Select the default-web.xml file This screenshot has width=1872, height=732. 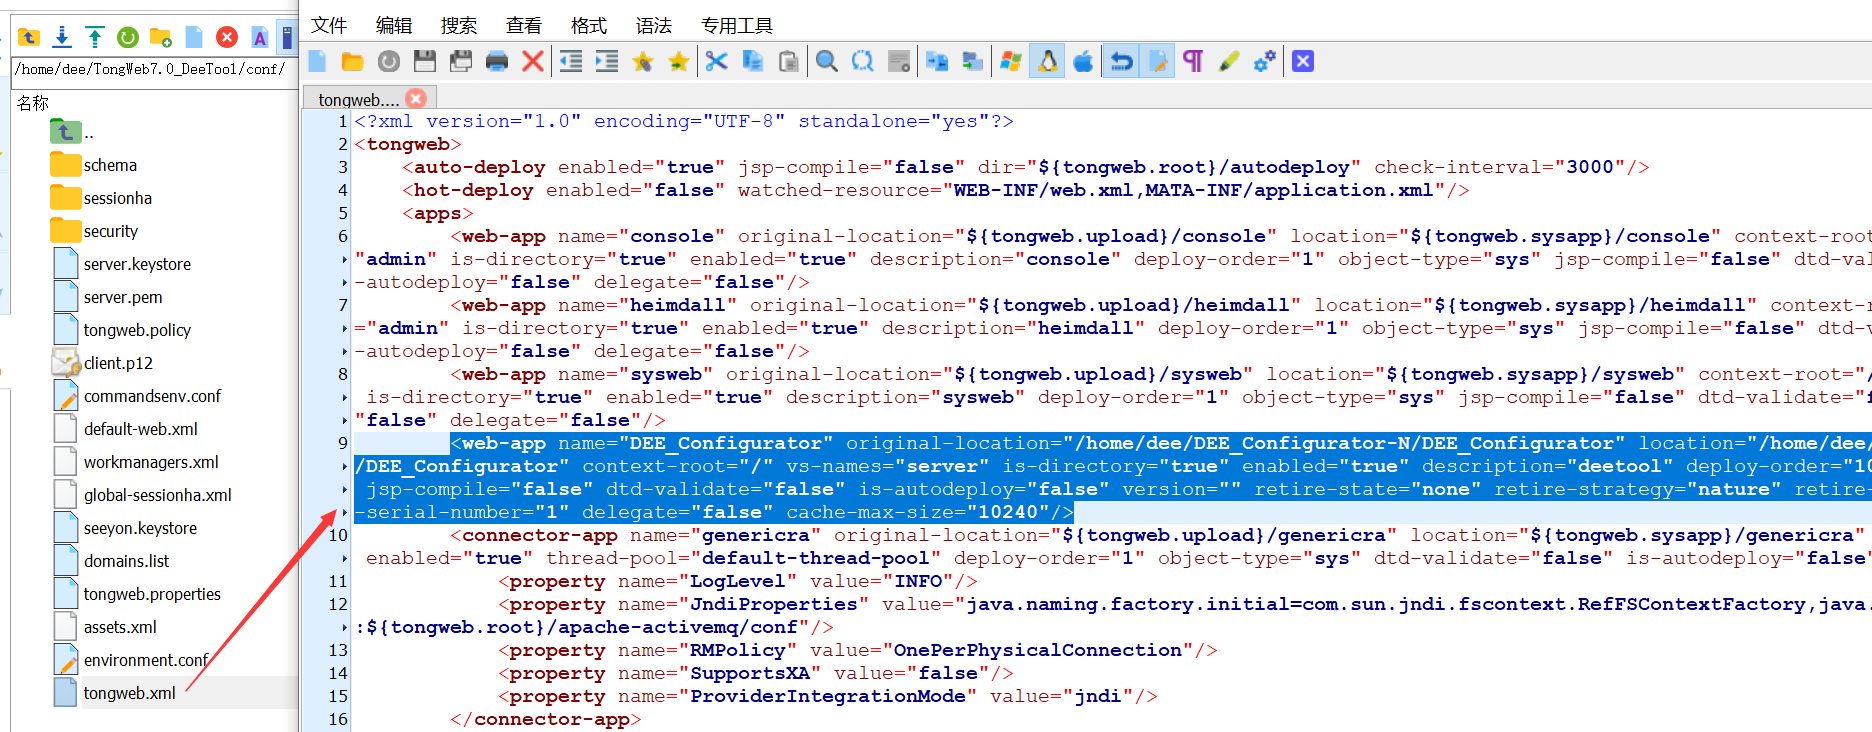coord(126,429)
